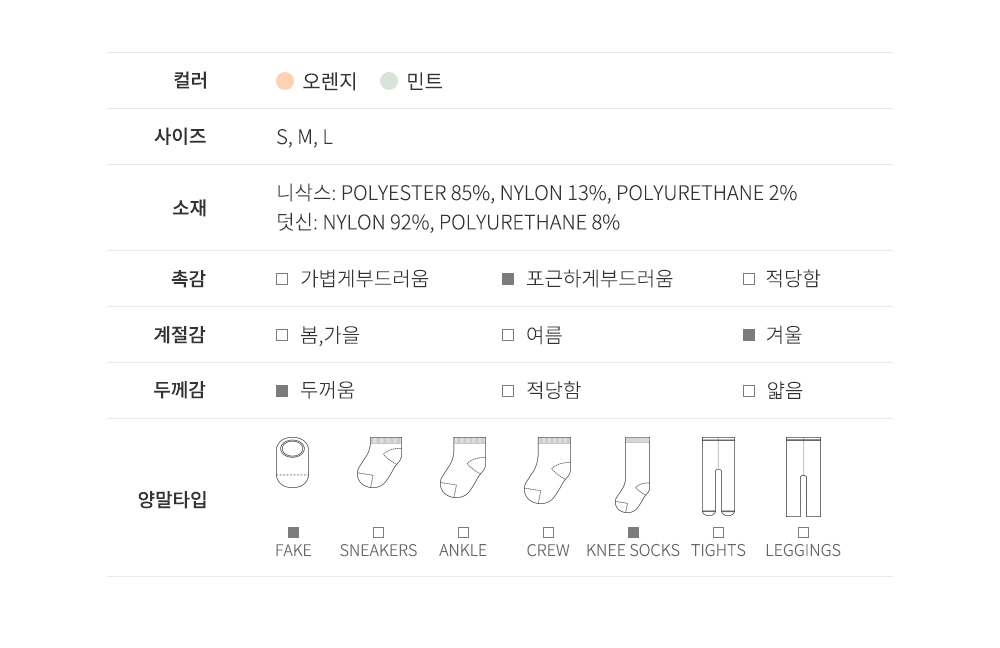Click the tights illustration
The image size is (1000, 648).
coord(718,476)
